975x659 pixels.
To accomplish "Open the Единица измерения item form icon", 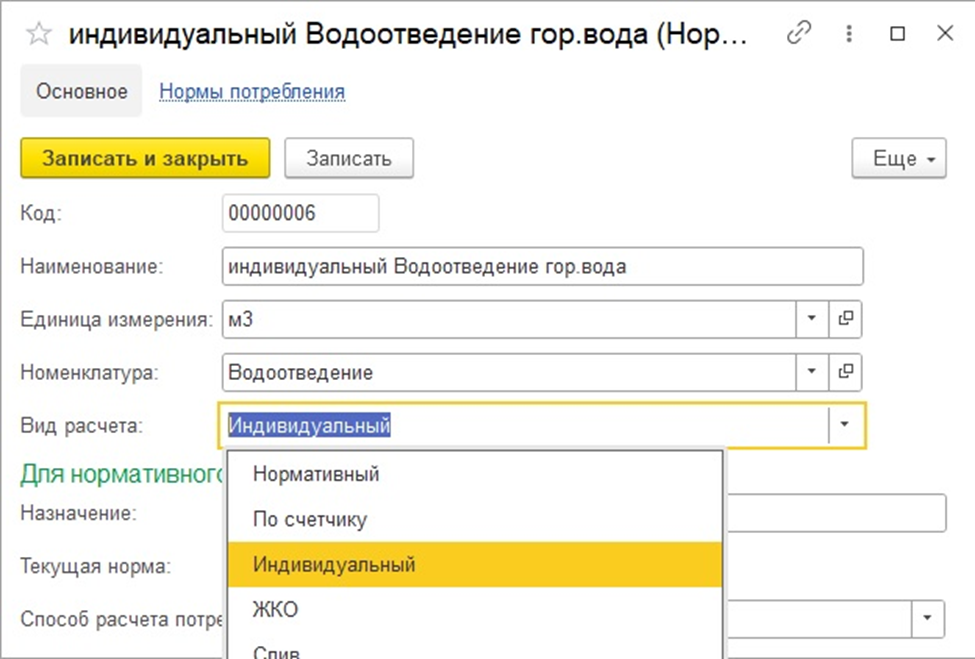I will (846, 318).
